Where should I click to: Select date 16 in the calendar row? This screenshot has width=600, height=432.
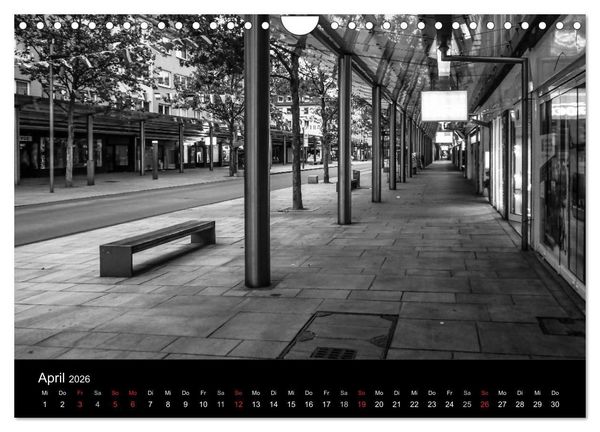(x=309, y=404)
